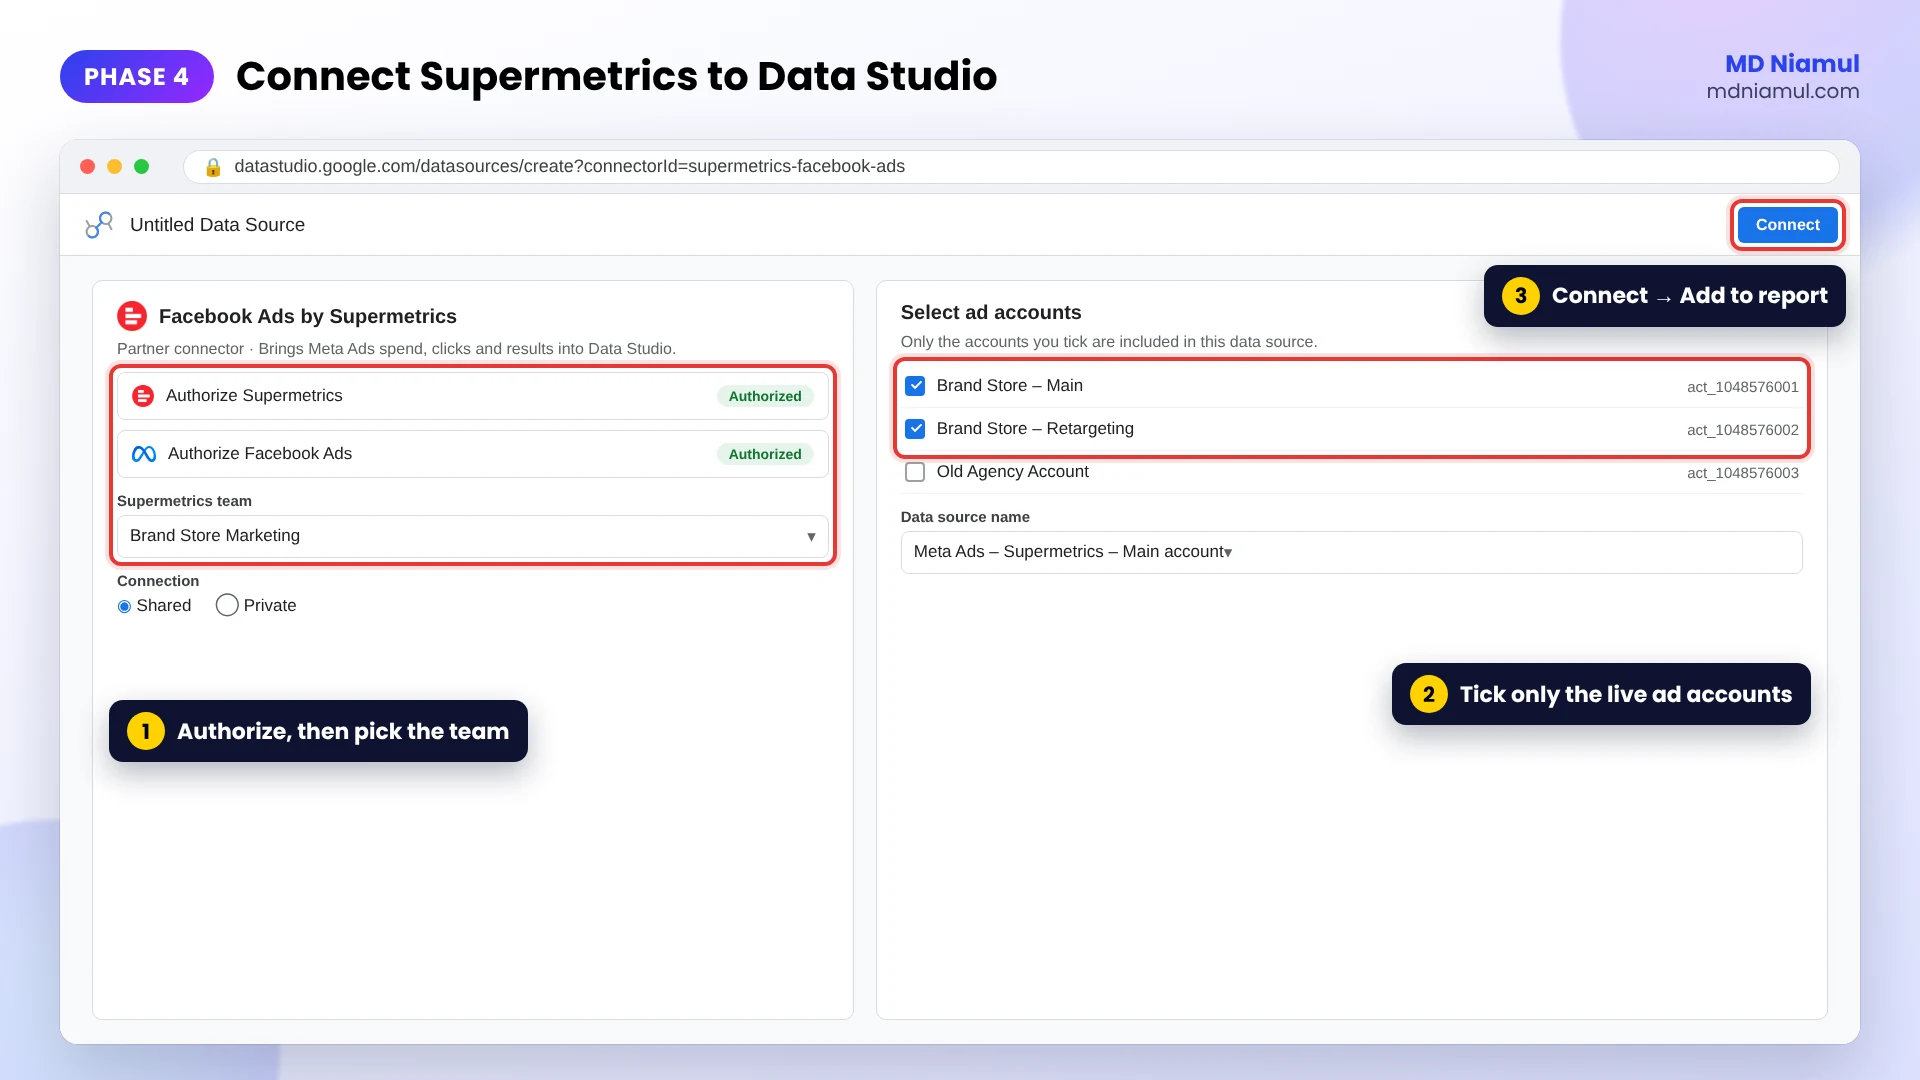Click account ID act_1048576003
This screenshot has width=1920, height=1080.
coord(1742,473)
